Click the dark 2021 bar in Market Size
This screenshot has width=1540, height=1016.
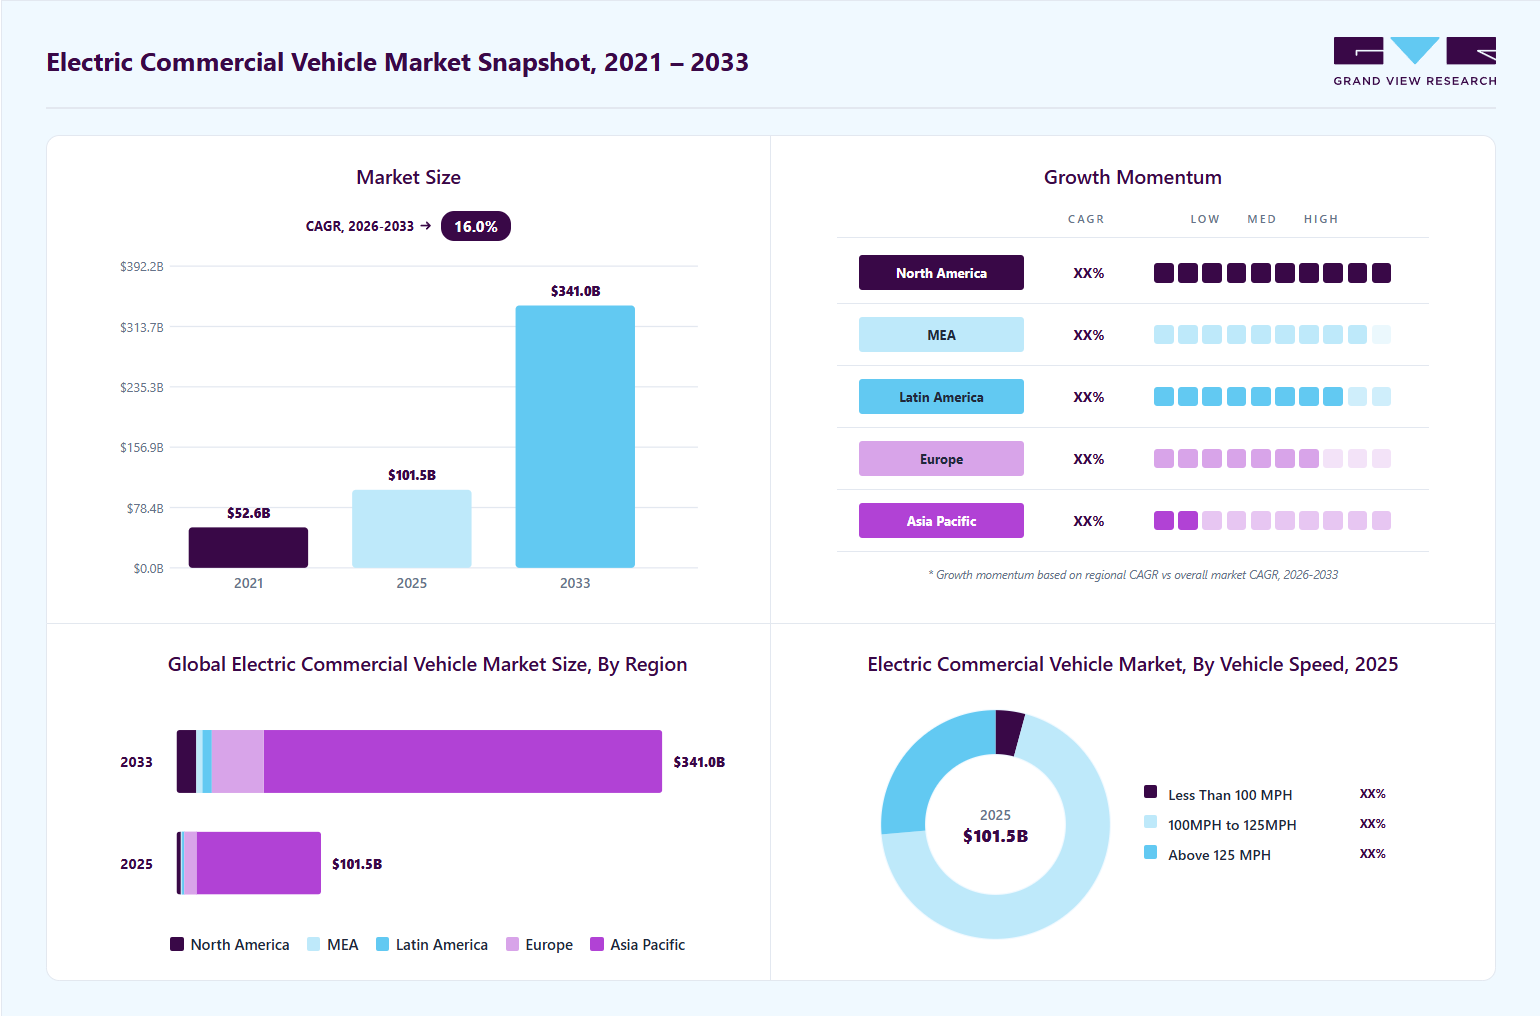click(x=248, y=547)
